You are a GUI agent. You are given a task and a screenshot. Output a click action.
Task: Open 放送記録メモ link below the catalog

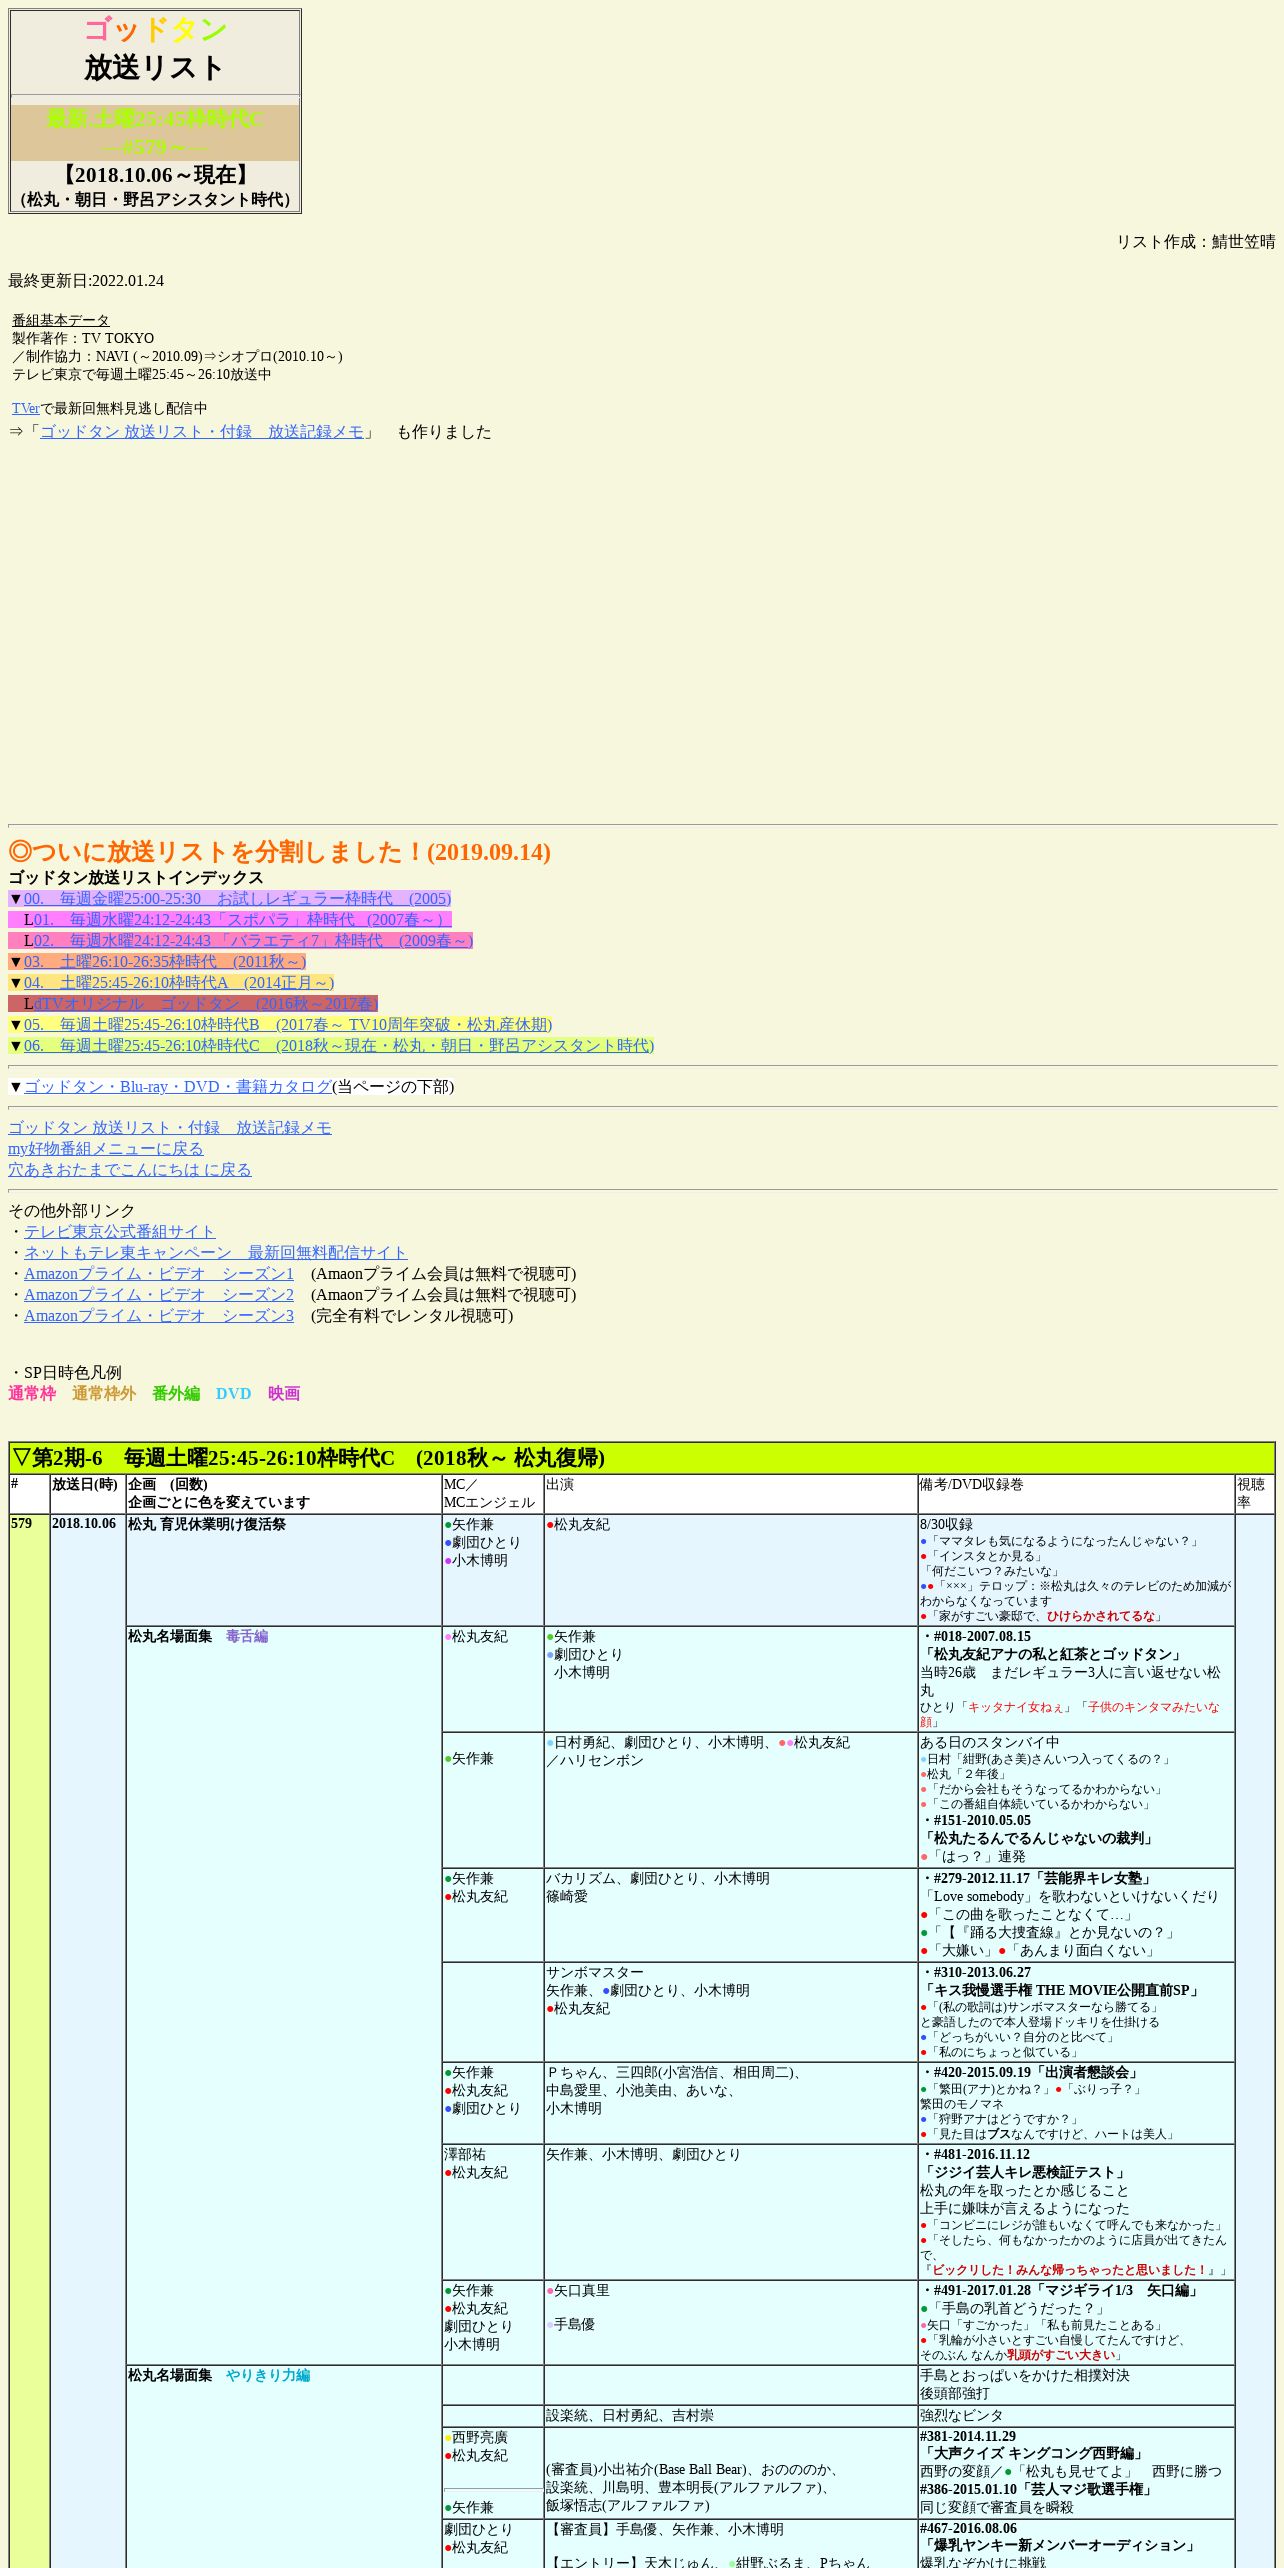click(170, 1128)
